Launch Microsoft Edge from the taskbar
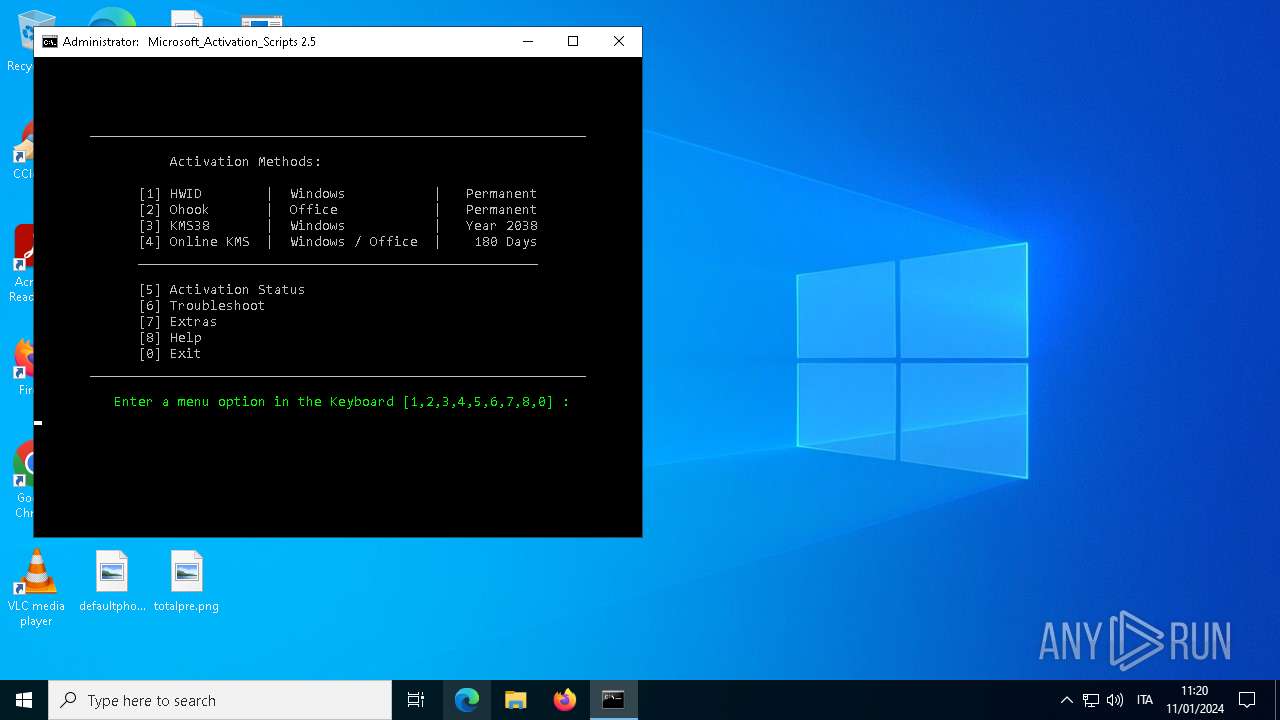 pos(467,700)
